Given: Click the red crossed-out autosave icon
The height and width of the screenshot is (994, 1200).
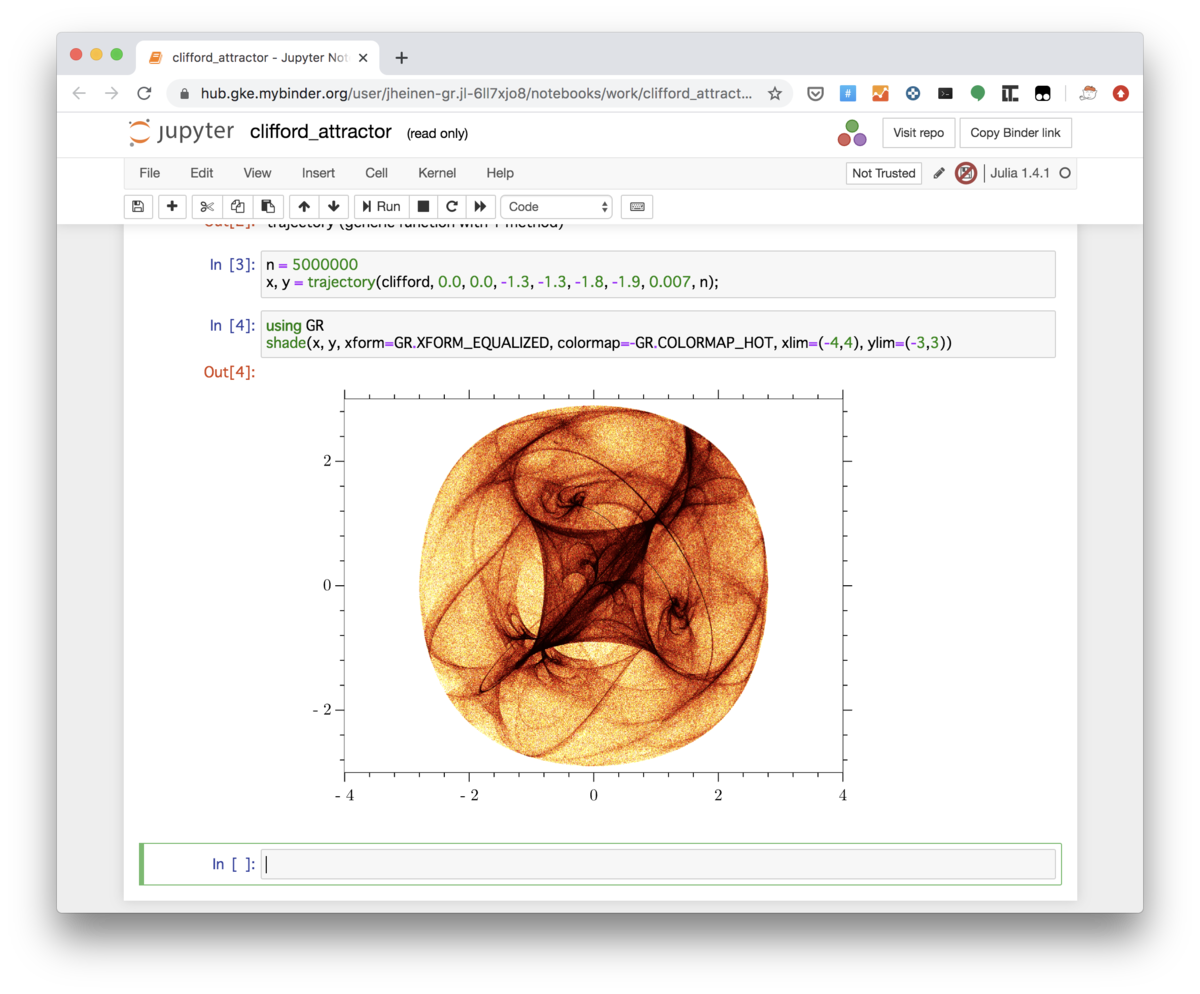Looking at the screenshot, I should (x=965, y=173).
